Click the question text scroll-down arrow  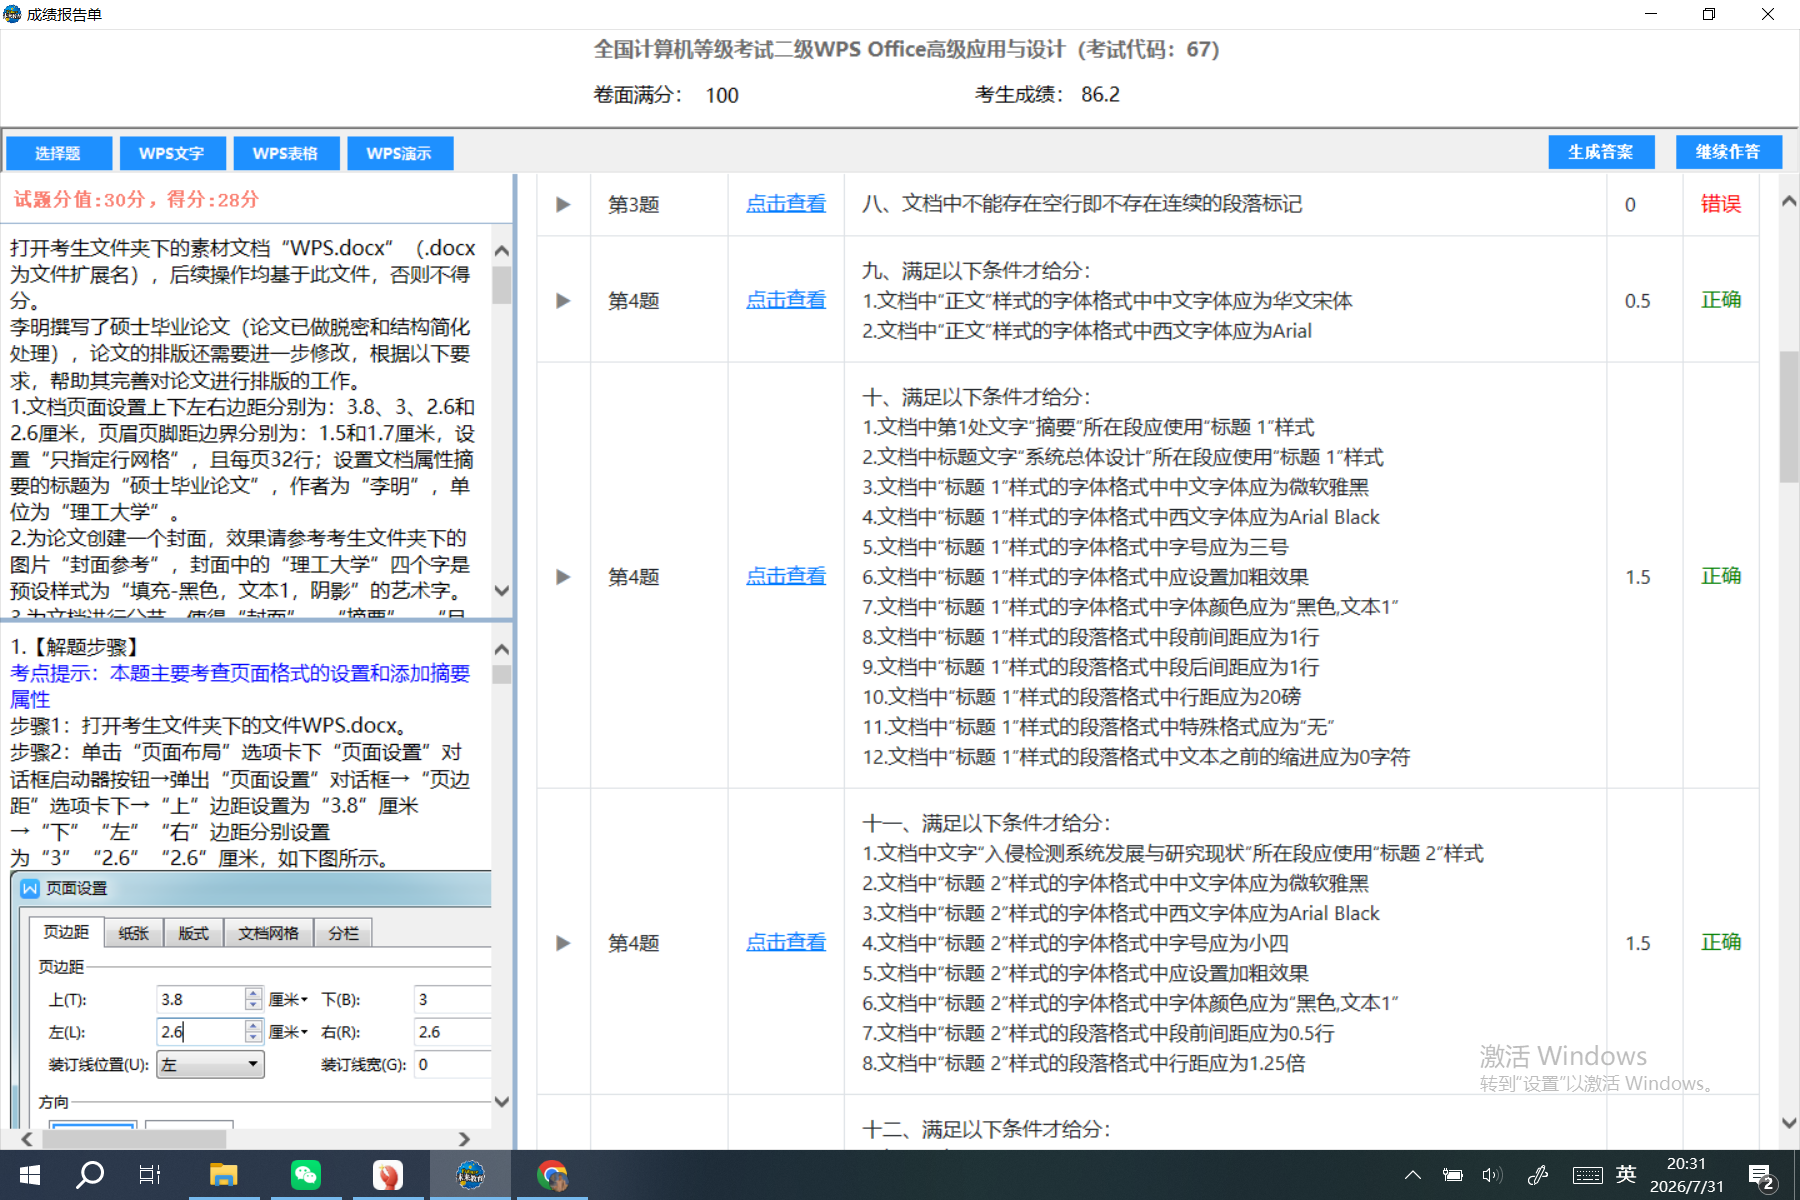[502, 591]
